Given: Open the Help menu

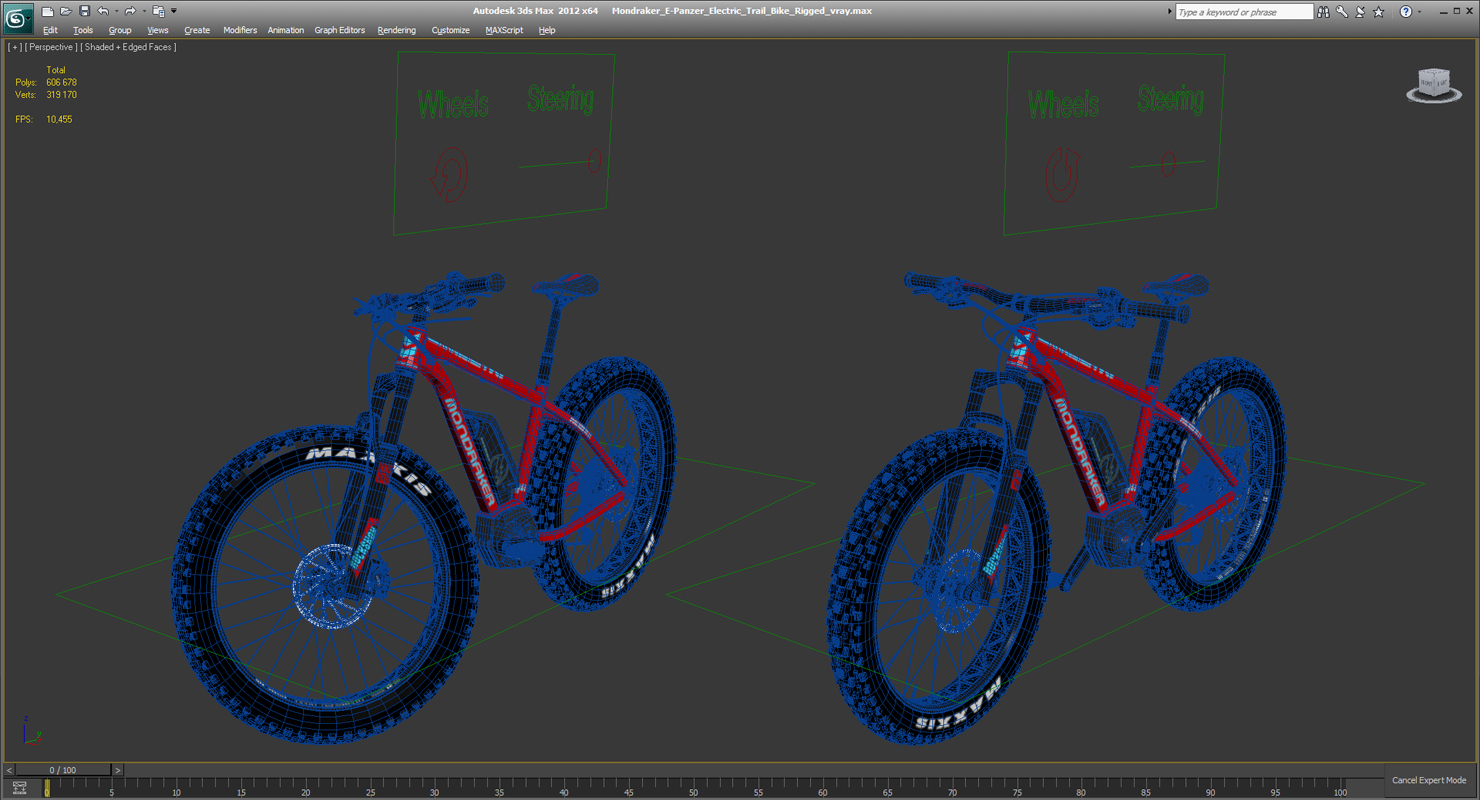Looking at the screenshot, I should click(547, 30).
